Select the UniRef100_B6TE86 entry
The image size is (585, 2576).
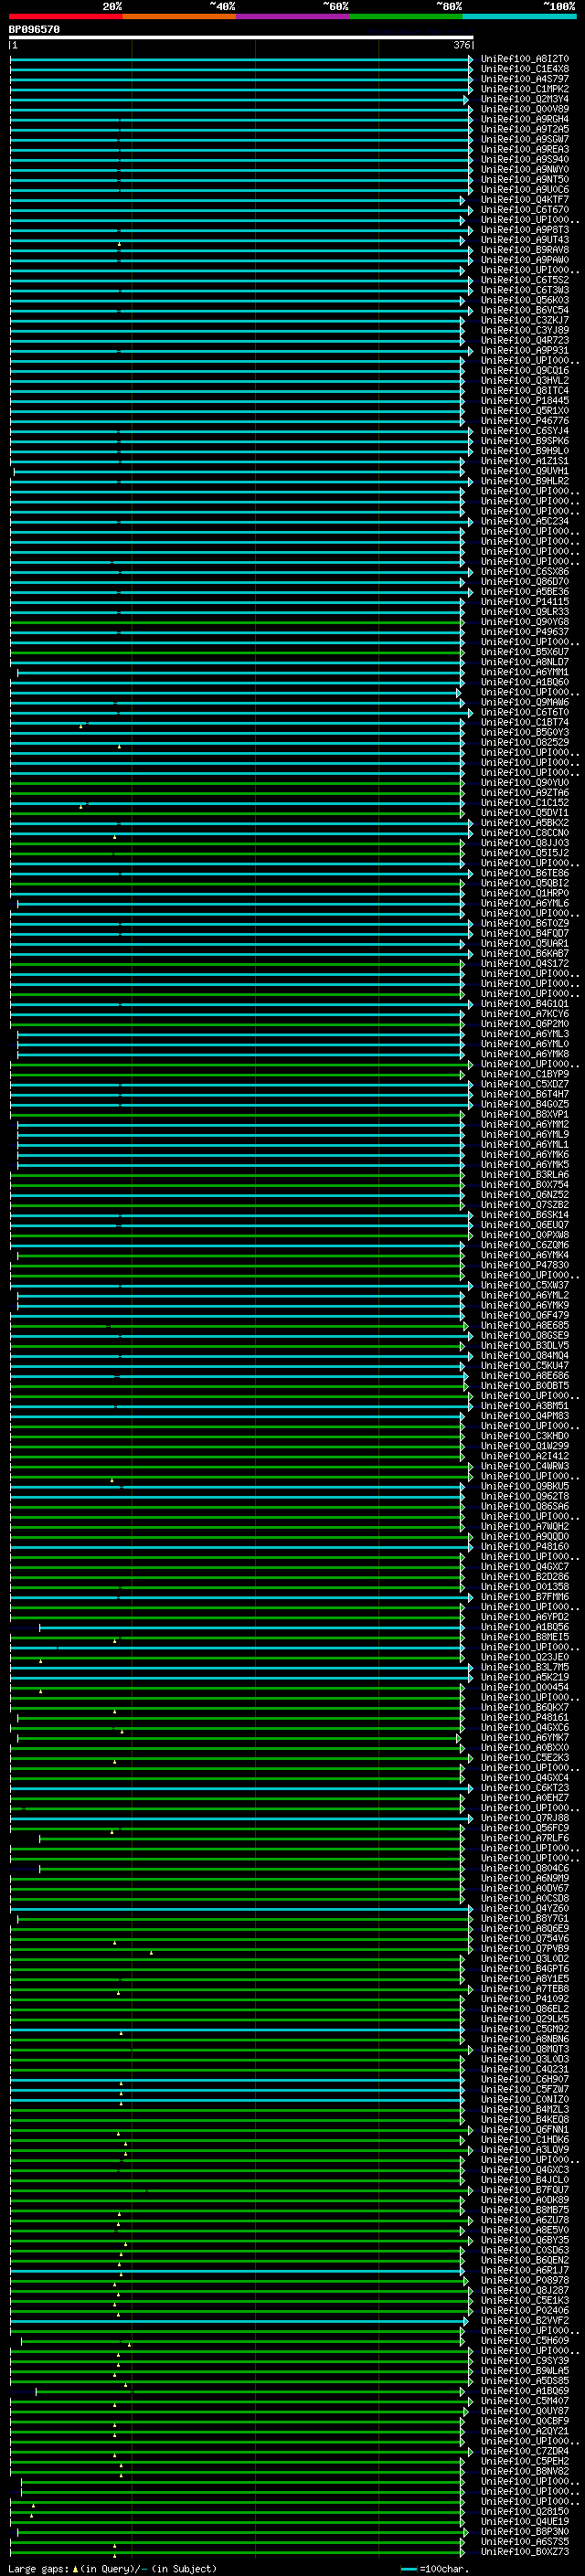524,873
